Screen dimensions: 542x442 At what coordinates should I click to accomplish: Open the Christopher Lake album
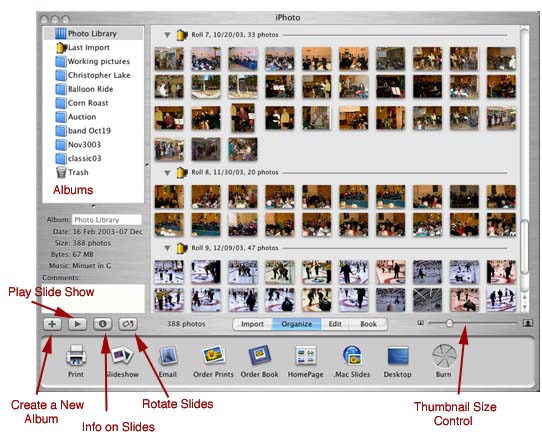(93, 75)
